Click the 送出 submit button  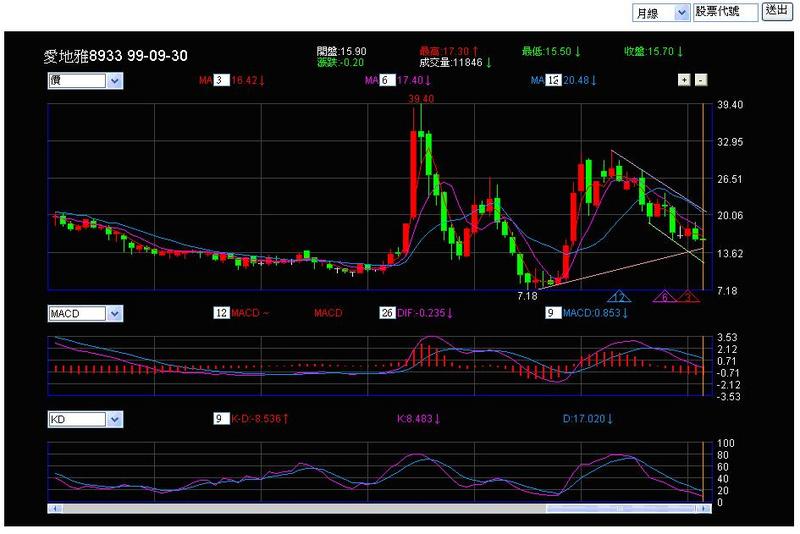[x=777, y=11]
